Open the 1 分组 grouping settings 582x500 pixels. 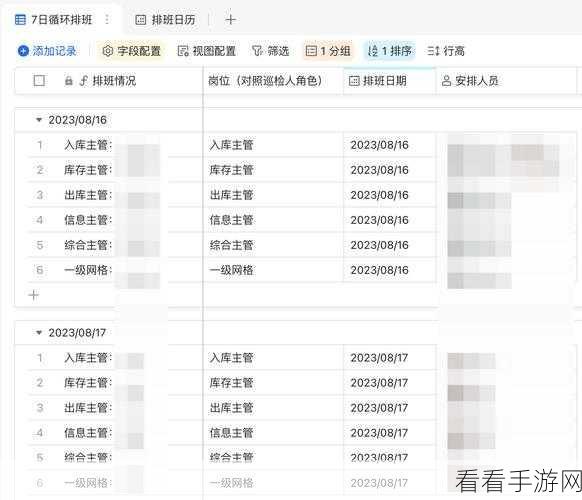coord(328,51)
